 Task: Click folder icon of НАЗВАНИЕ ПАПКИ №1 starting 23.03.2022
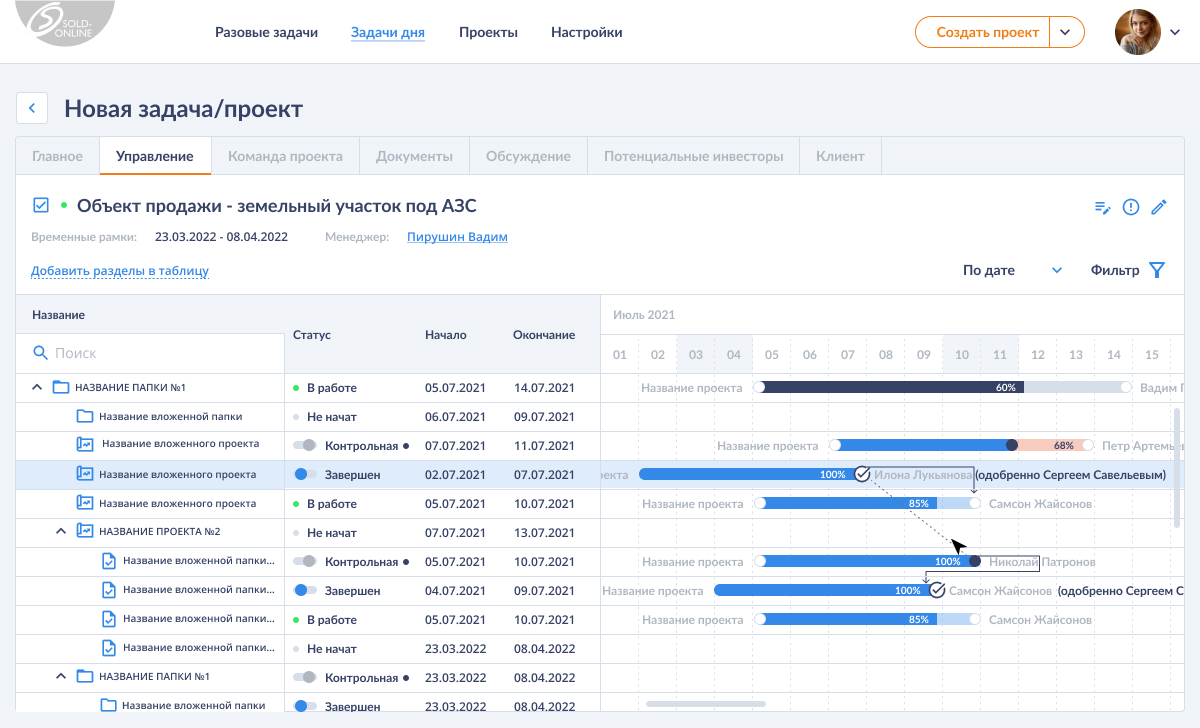click(84, 676)
